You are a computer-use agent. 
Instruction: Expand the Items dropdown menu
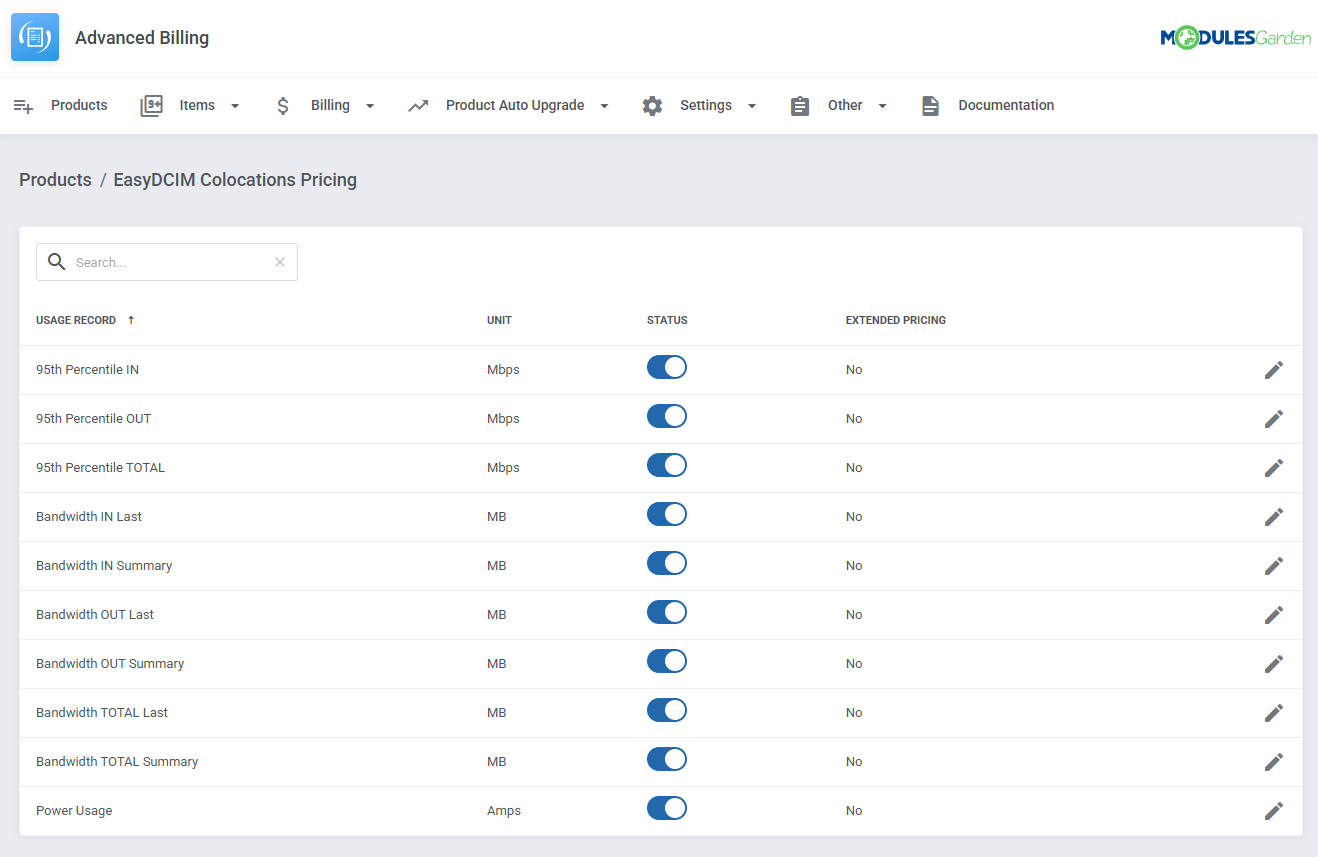[x=235, y=104]
